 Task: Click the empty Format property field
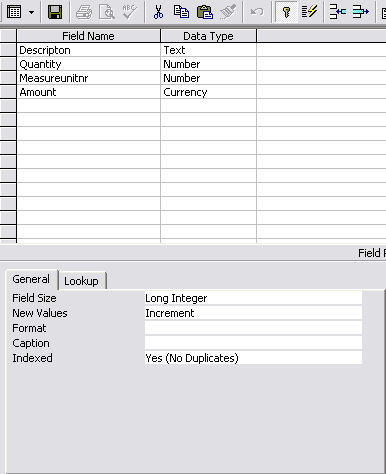tap(253, 328)
